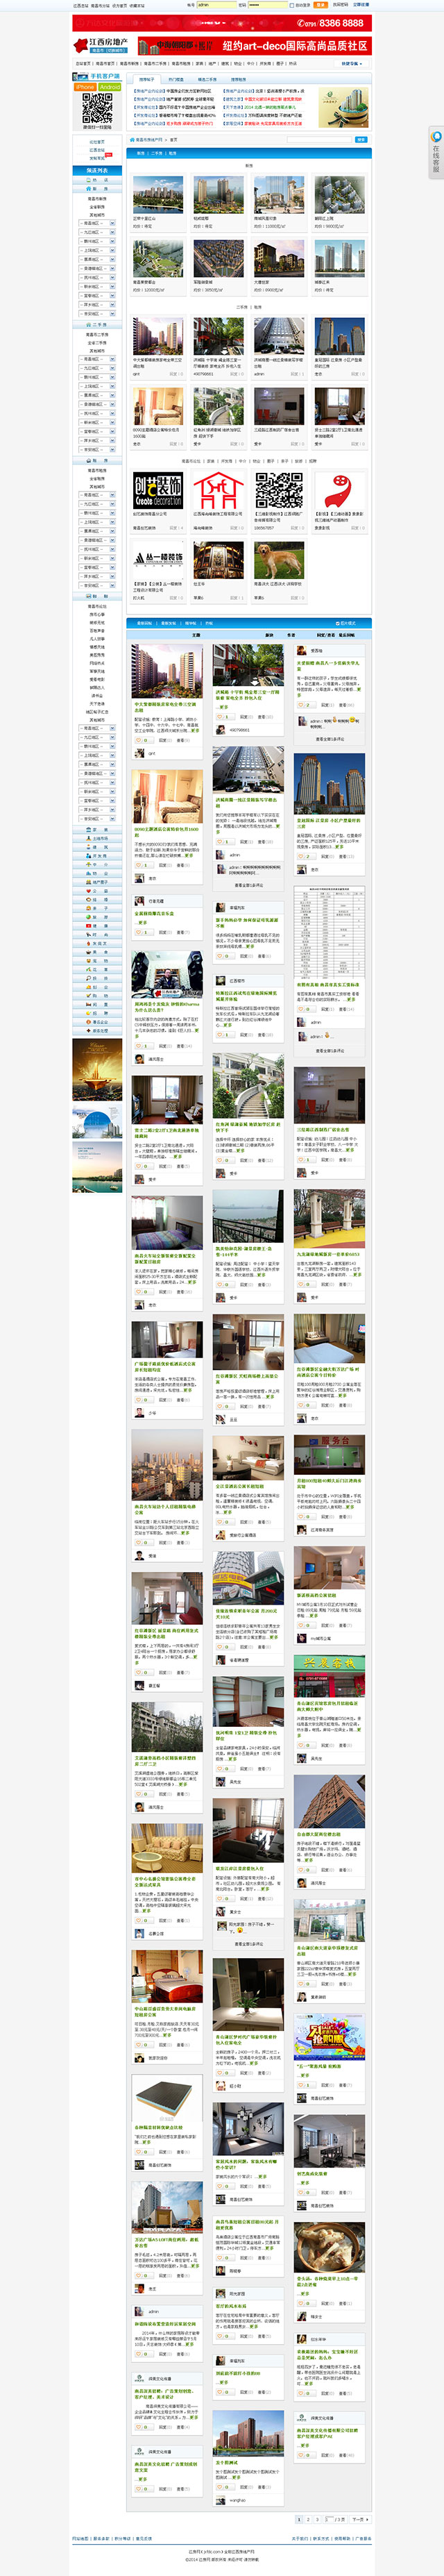The image size is (444, 2576).
Task: Open first 南昌地区 dropdown under 新房 sidebar
Action: click(97, 223)
